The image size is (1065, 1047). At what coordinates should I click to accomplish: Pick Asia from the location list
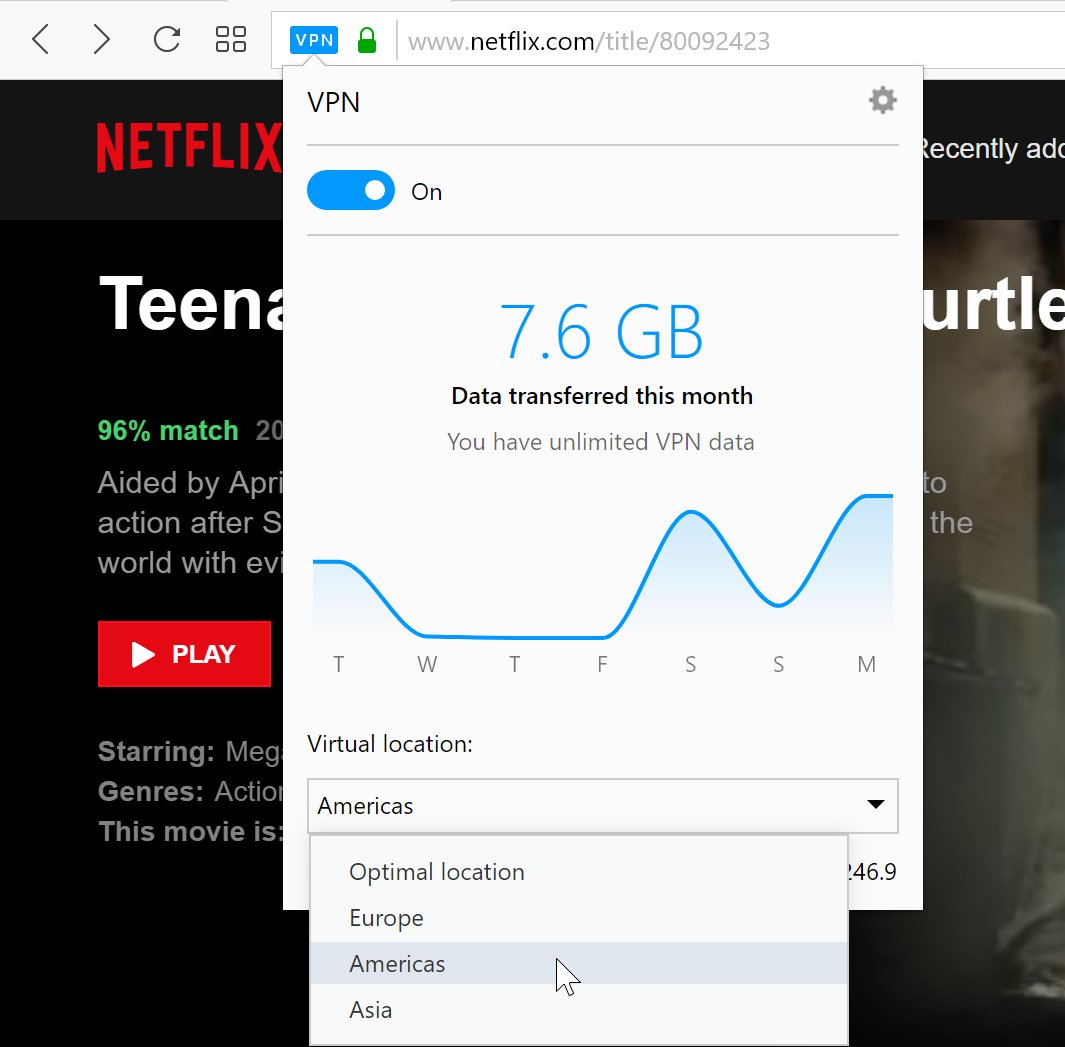(579, 1010)
